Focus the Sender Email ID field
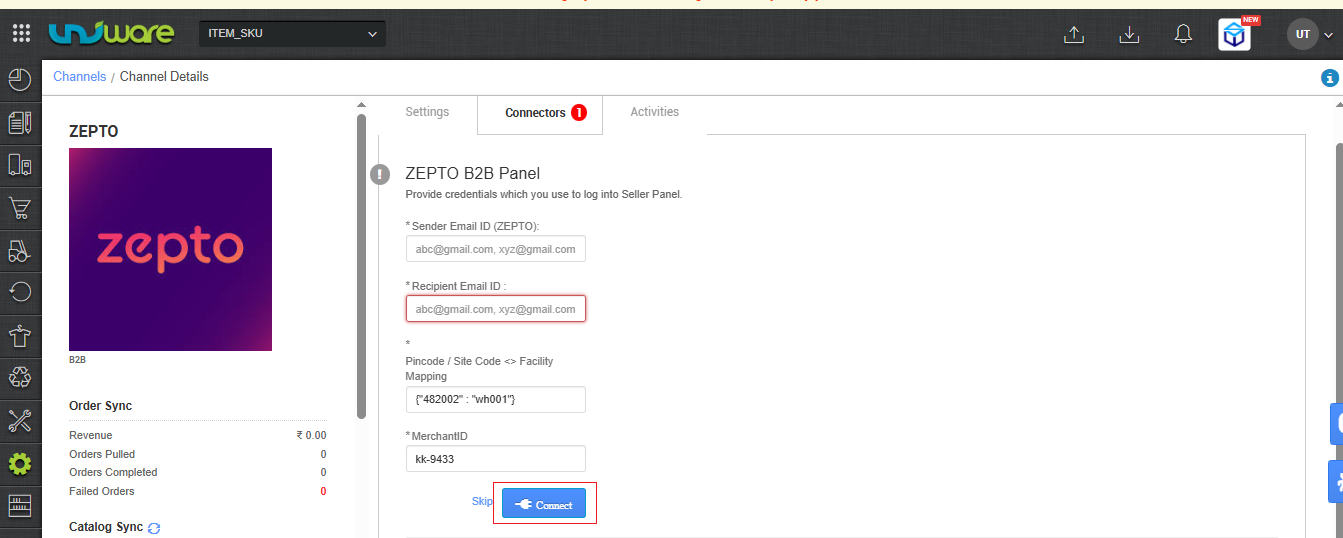 495,249
